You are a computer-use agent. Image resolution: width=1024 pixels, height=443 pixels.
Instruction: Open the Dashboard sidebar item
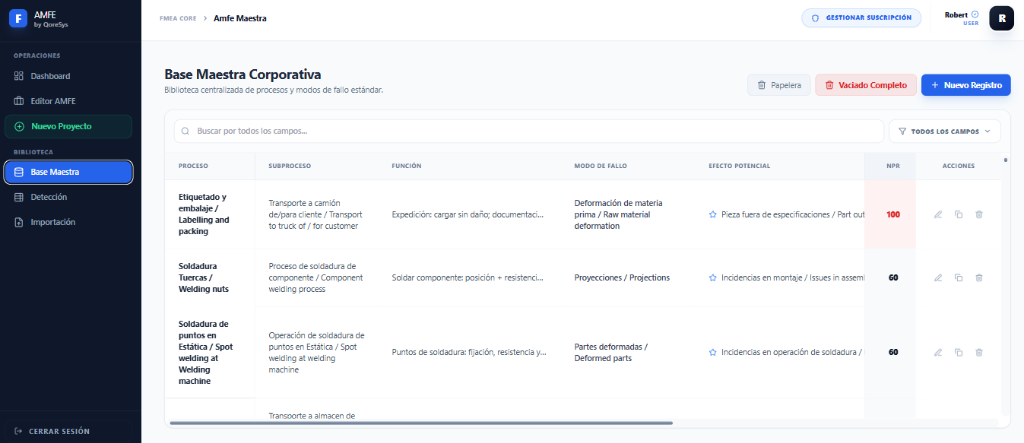[x=68, y=76]
